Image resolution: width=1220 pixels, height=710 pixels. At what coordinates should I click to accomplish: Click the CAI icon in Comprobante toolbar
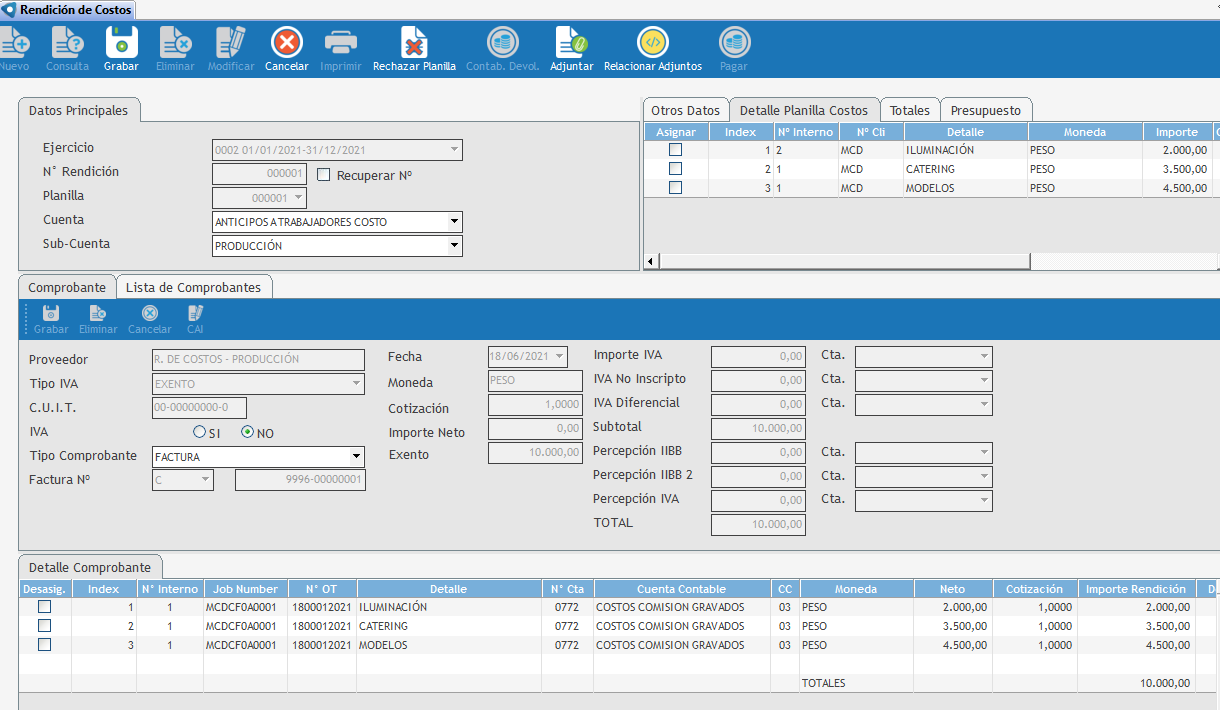tap(195, 314)
